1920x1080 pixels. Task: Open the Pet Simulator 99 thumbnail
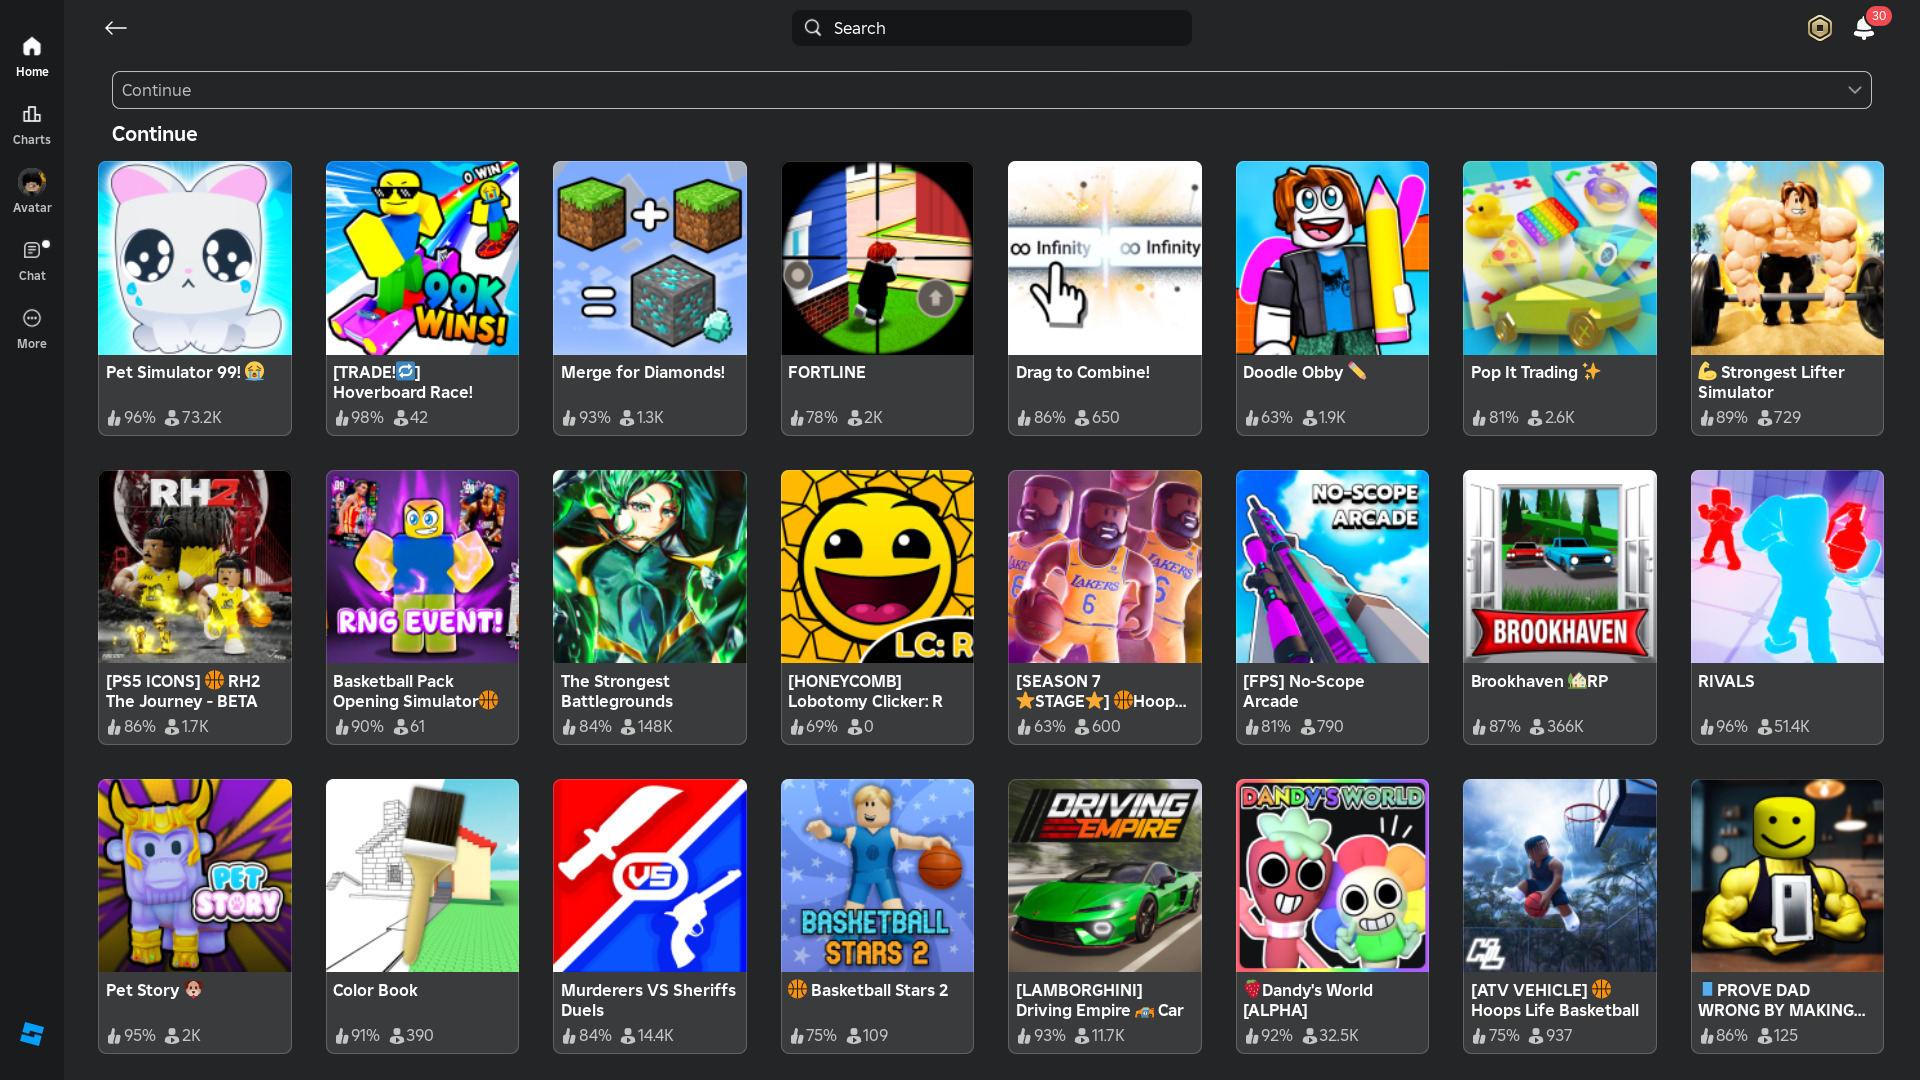click(x=195, y=258)
